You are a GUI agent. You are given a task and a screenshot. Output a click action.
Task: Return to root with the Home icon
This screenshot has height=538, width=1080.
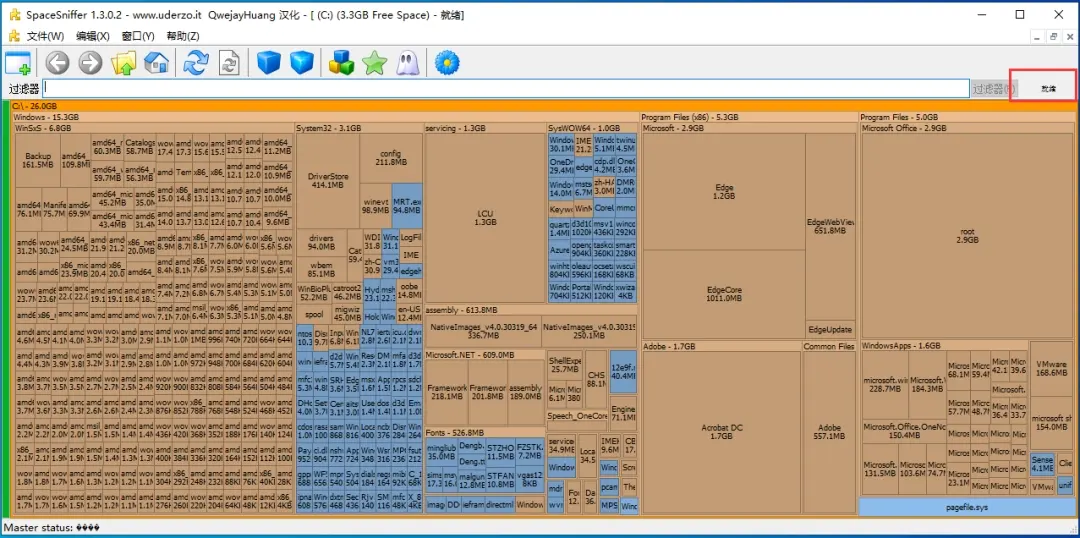point(156,63)
